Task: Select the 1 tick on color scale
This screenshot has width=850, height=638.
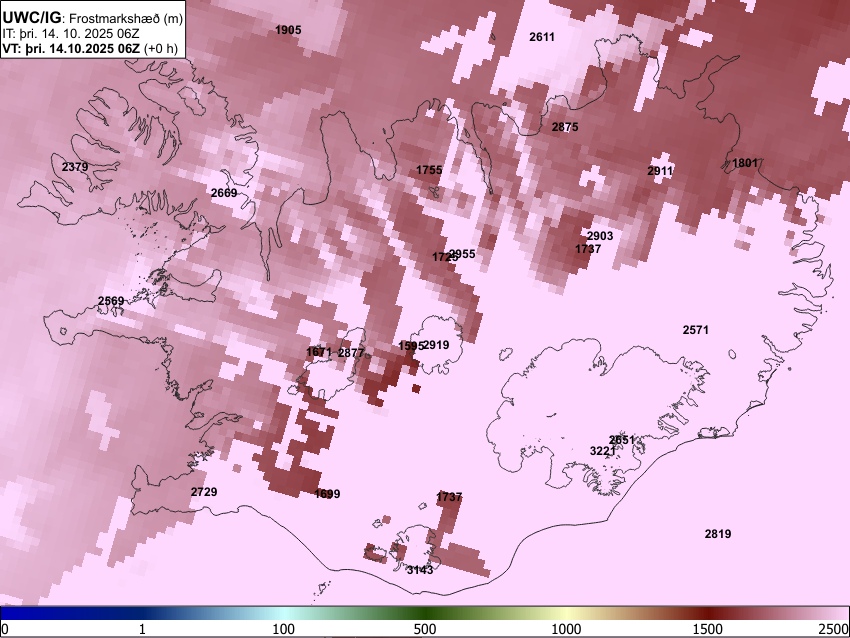Action: pos(142,629)
